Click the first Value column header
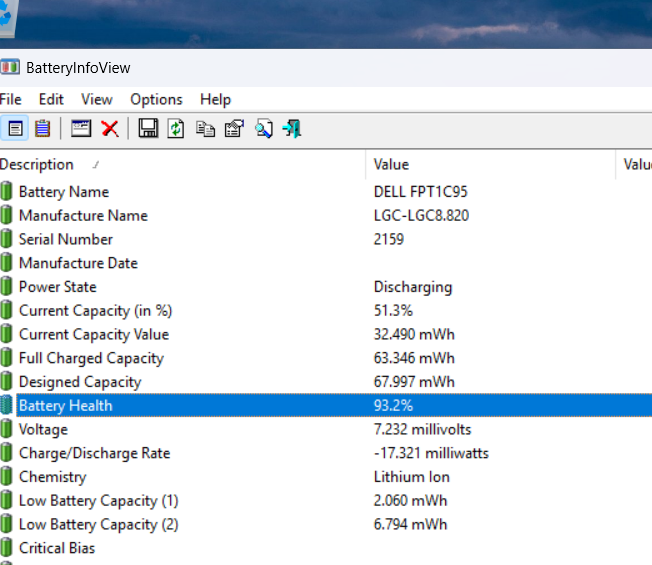This screenshot has height=565, width=652. coord(491,165)
